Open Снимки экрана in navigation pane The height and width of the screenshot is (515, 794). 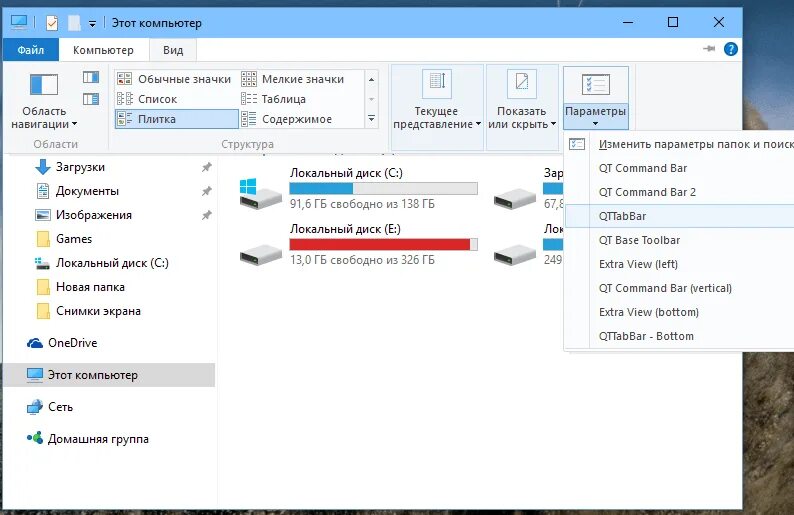(98, 311)
